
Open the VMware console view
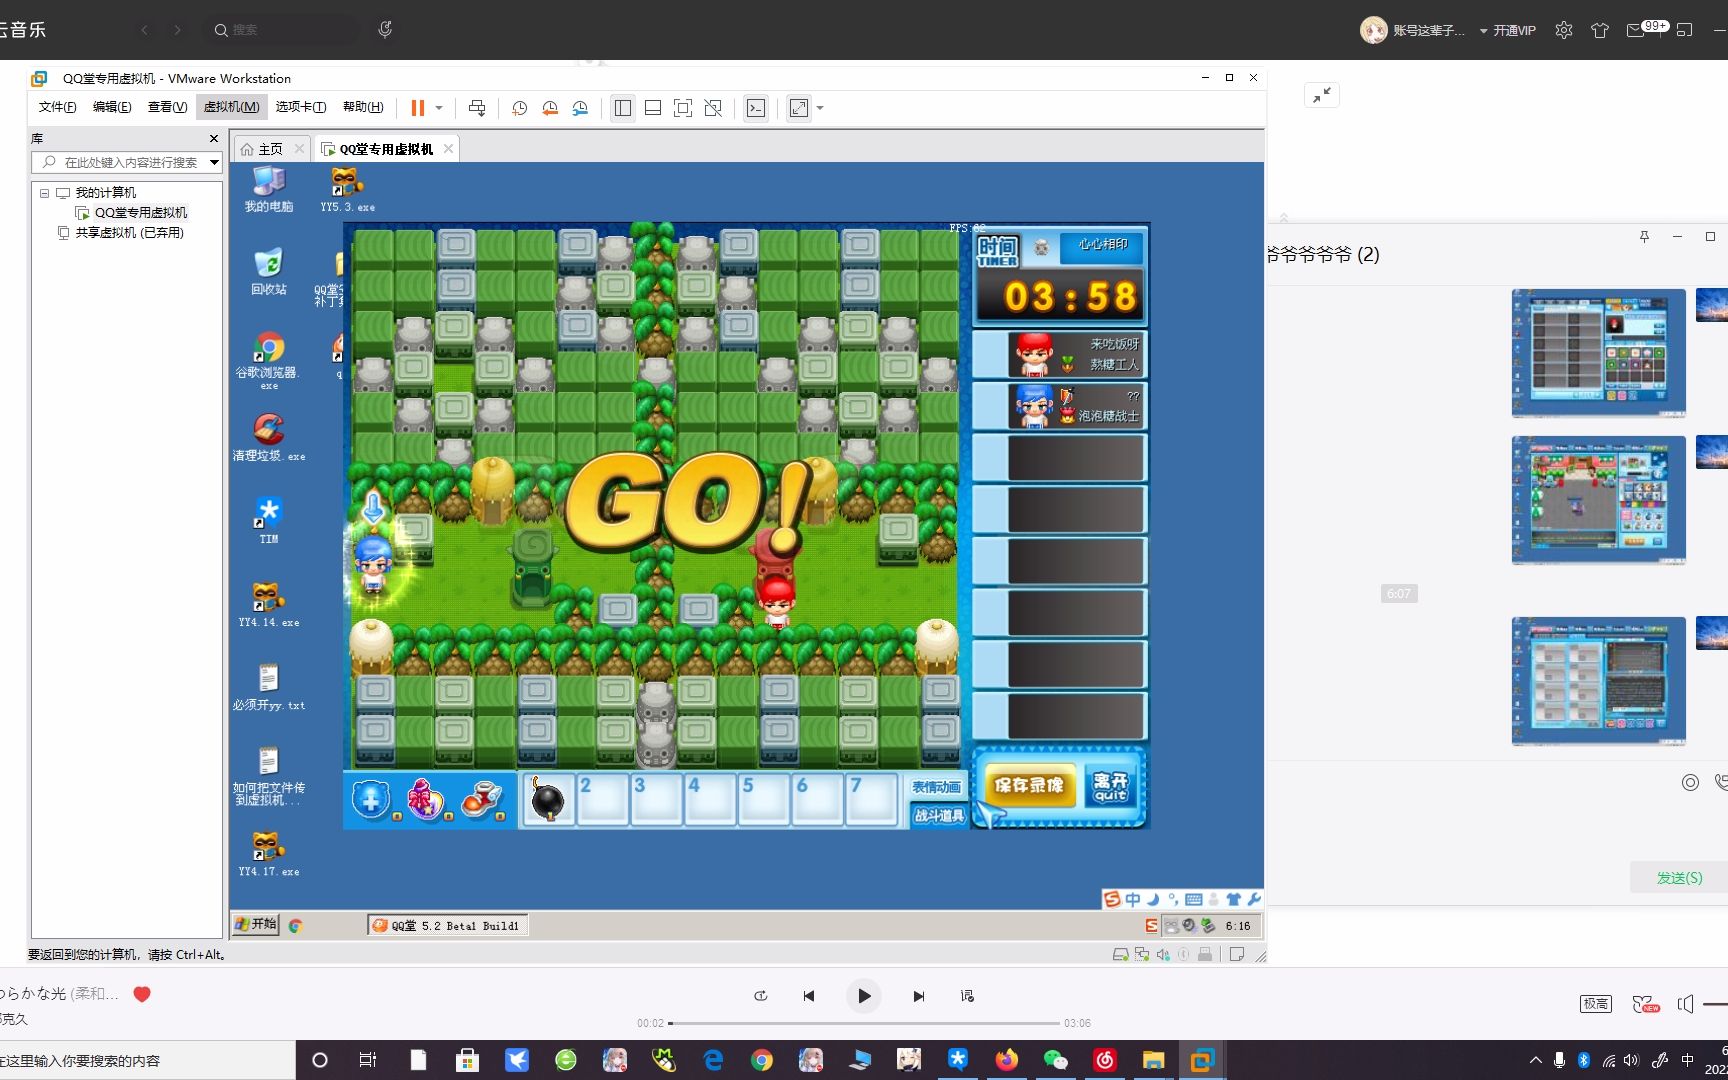(756, 108)
